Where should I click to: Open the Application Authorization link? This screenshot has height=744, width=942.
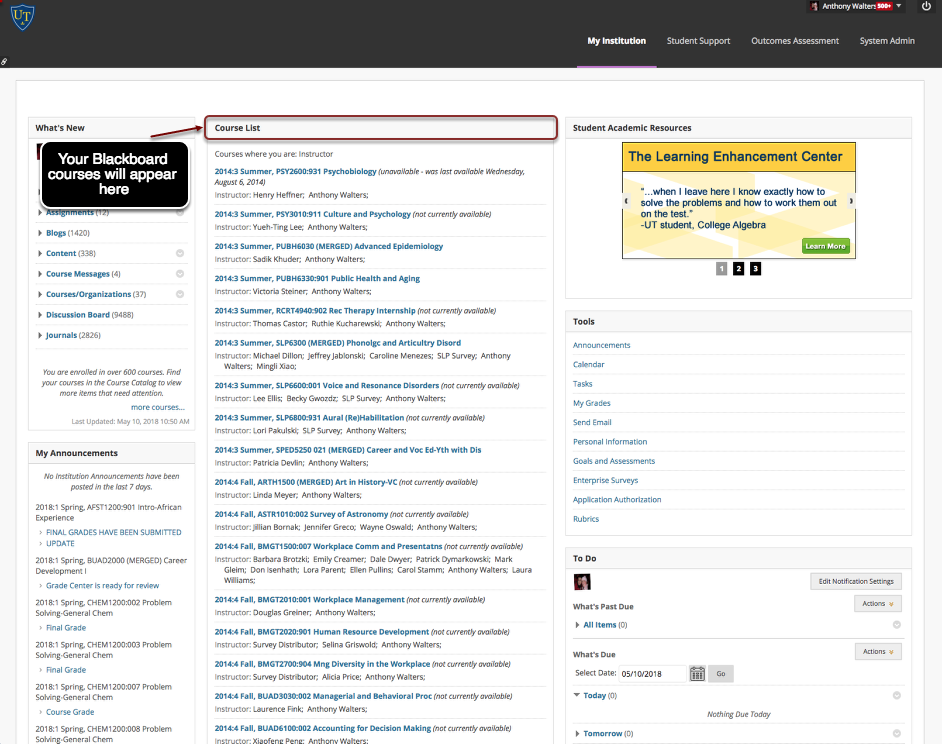[617, 499]
